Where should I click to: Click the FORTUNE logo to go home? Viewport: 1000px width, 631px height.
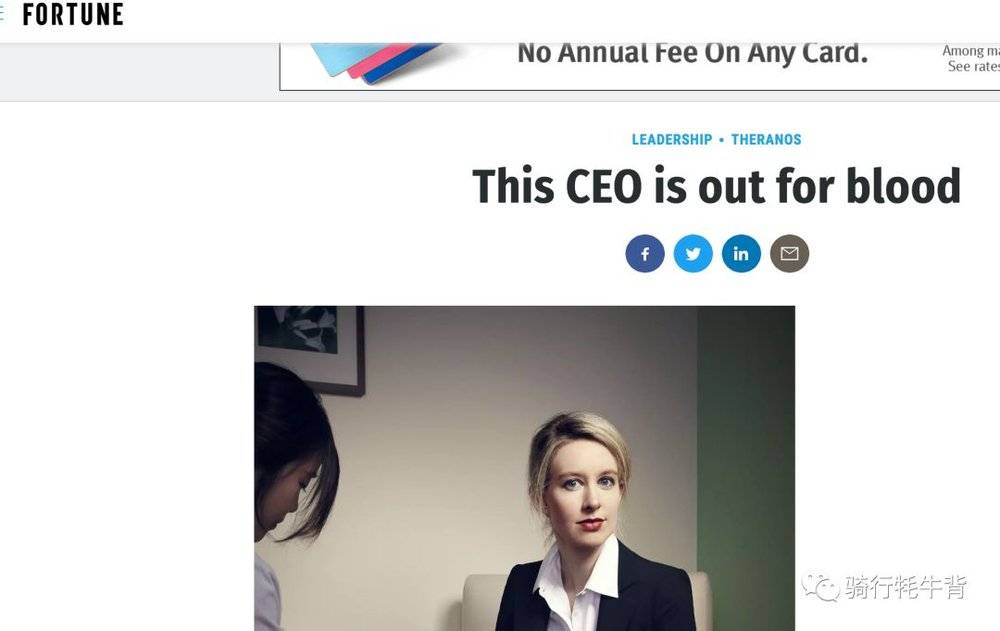pos(73,14)
